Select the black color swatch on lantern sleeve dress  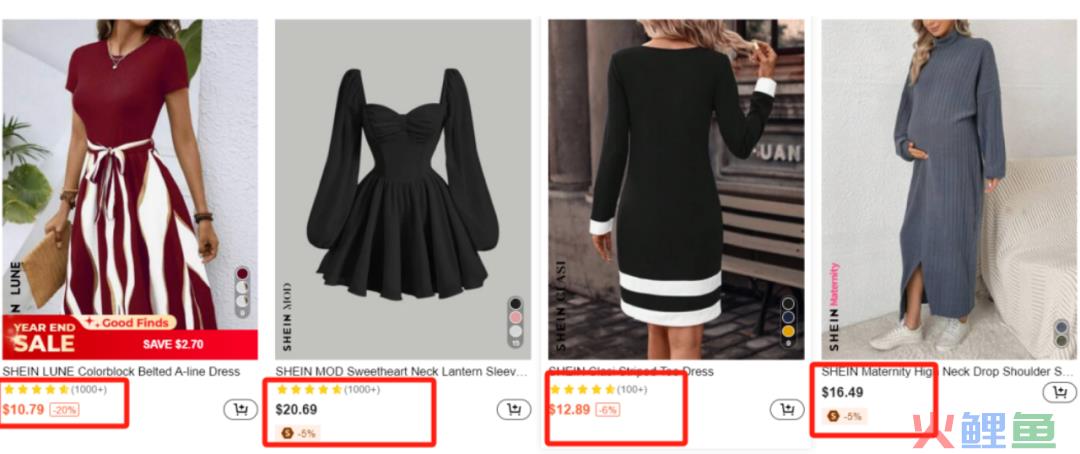point(515,304)
